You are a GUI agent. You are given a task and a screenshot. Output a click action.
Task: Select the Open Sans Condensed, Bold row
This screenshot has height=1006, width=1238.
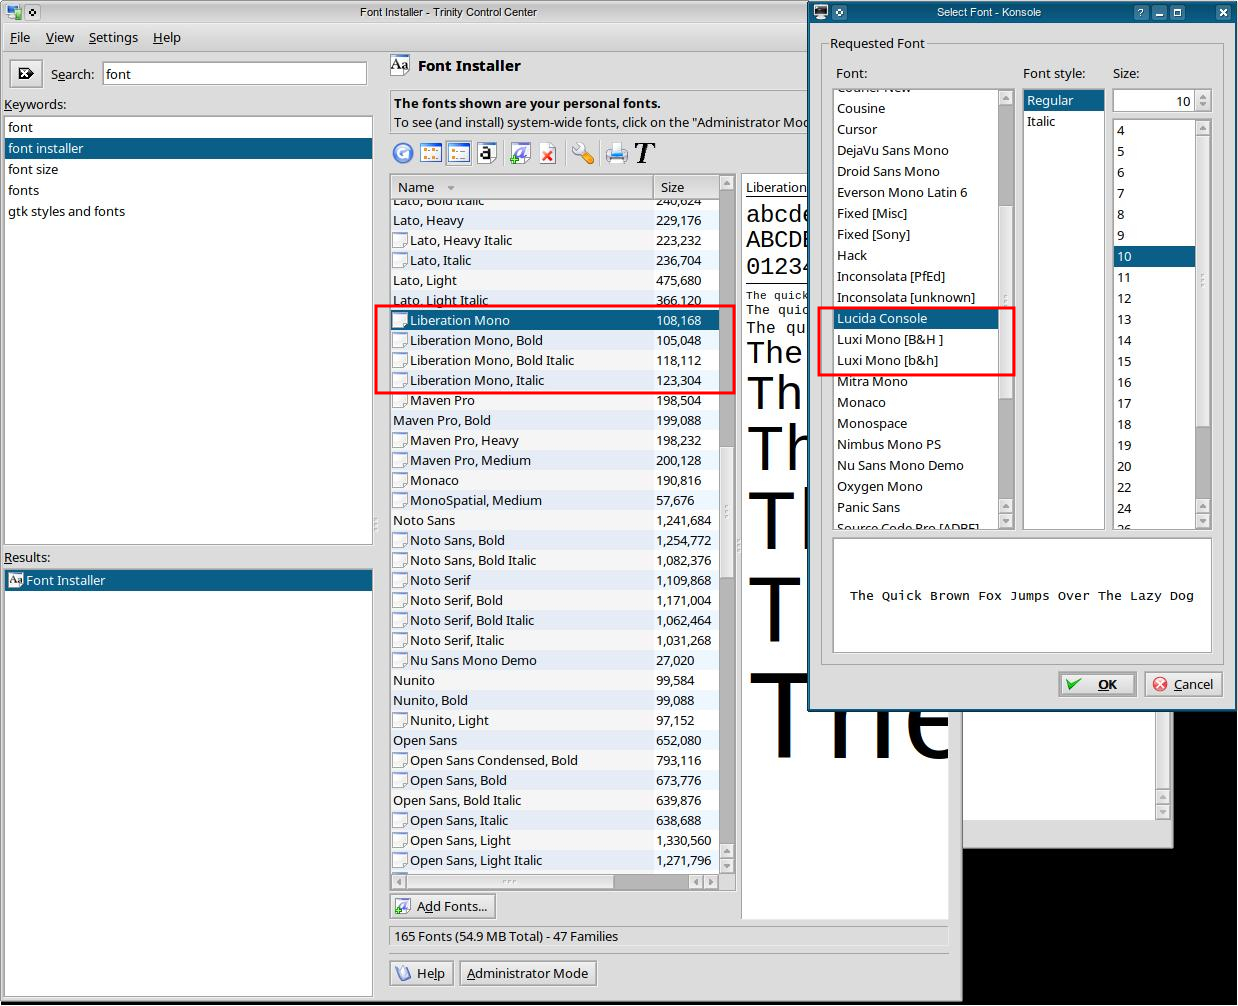pos(554,760)
